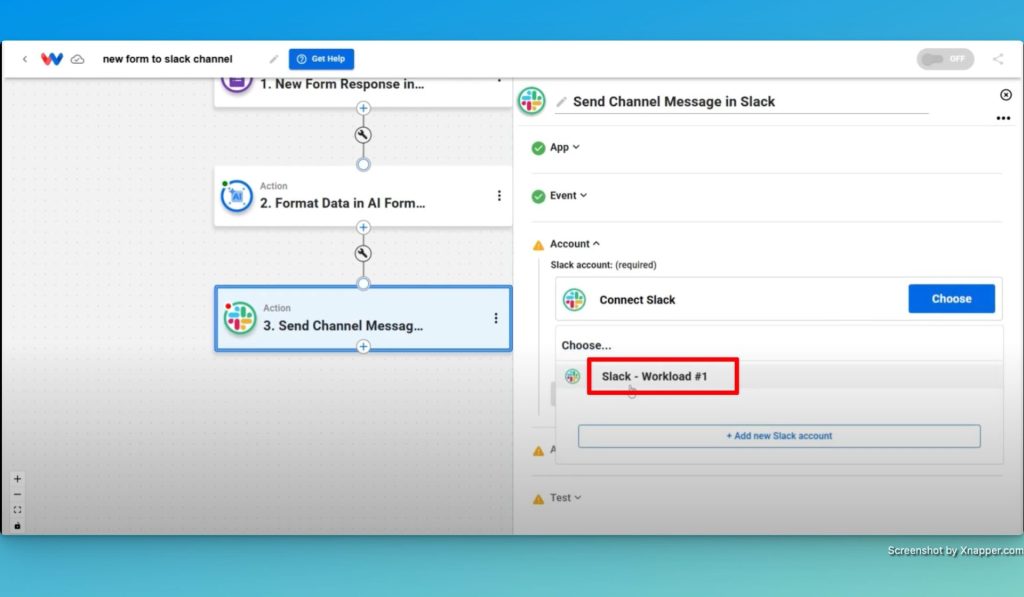This screenshot has height=597, width=1024.
Task: Open panel more options ellipsis
Action: click(1003, 118)
